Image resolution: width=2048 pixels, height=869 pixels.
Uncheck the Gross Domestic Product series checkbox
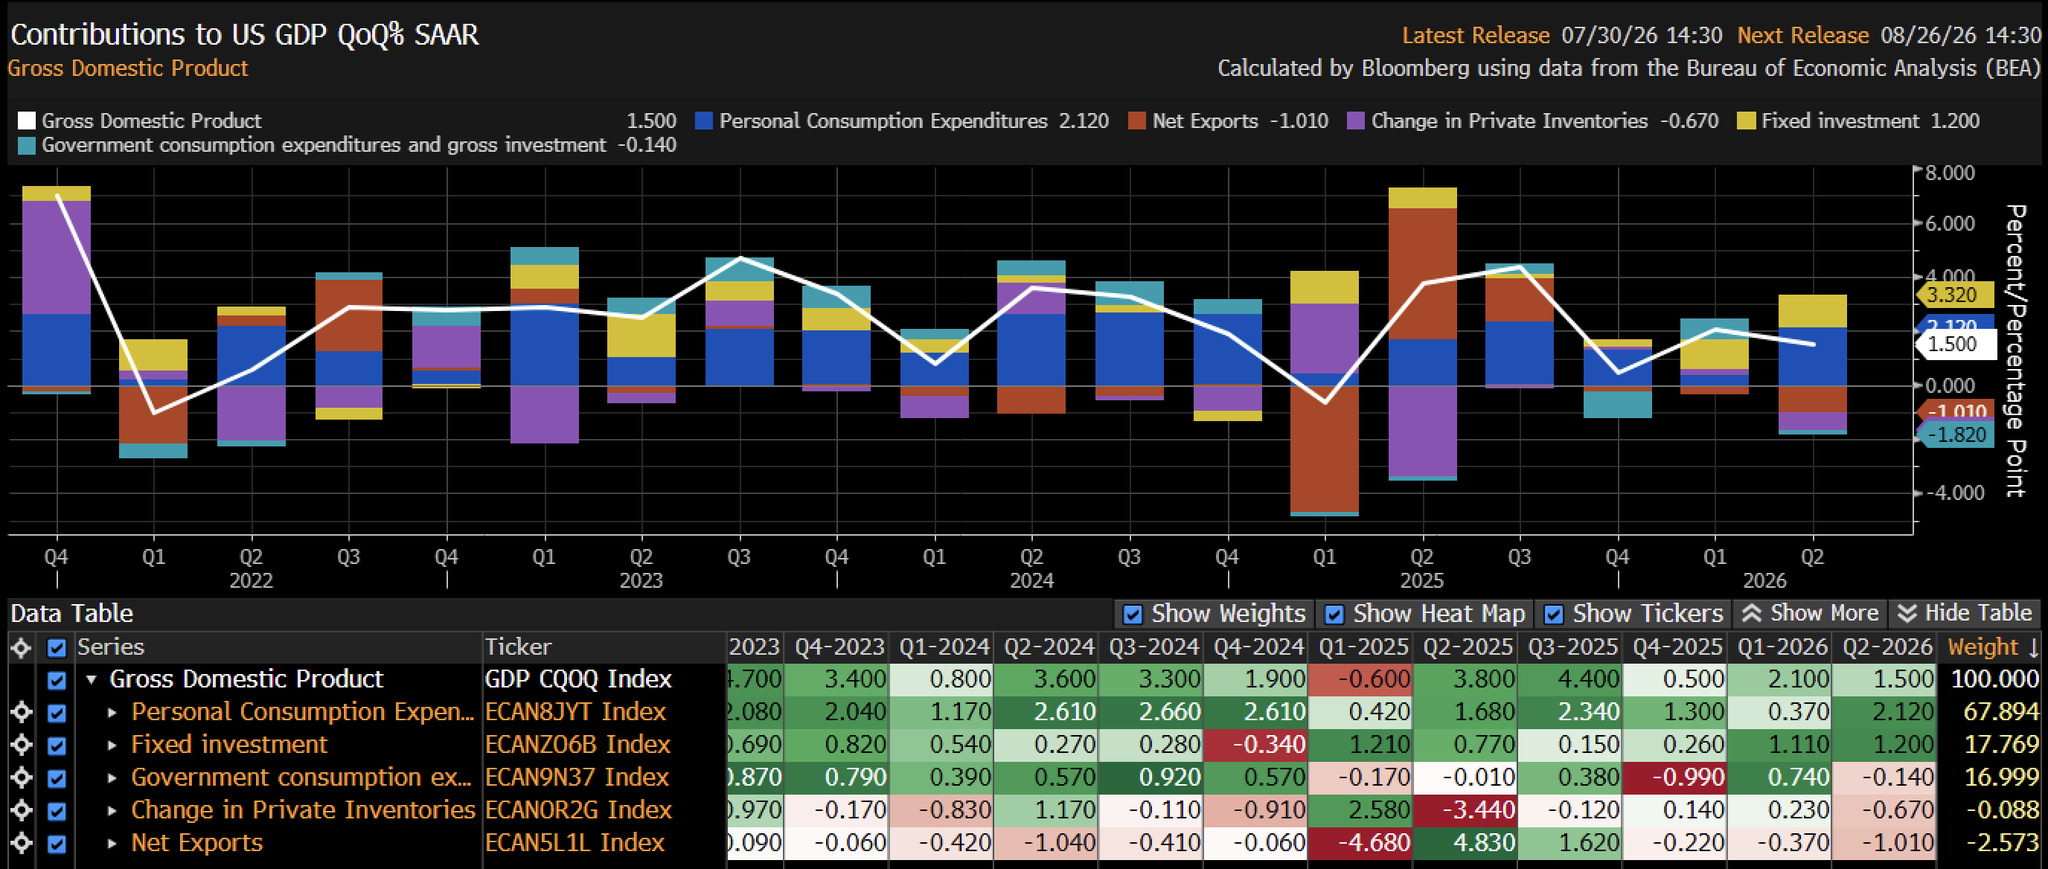click(57, 680)
